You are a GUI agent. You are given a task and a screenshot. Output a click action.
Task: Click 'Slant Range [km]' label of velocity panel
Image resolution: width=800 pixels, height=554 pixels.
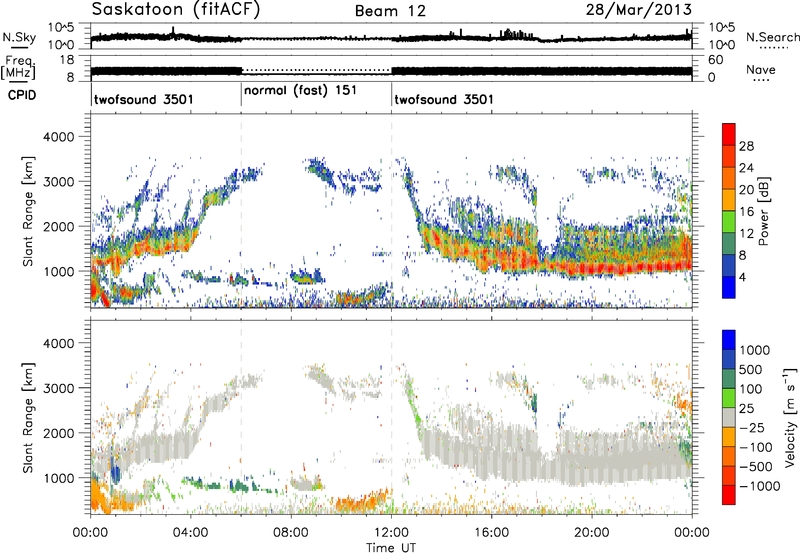coord(28,418)
